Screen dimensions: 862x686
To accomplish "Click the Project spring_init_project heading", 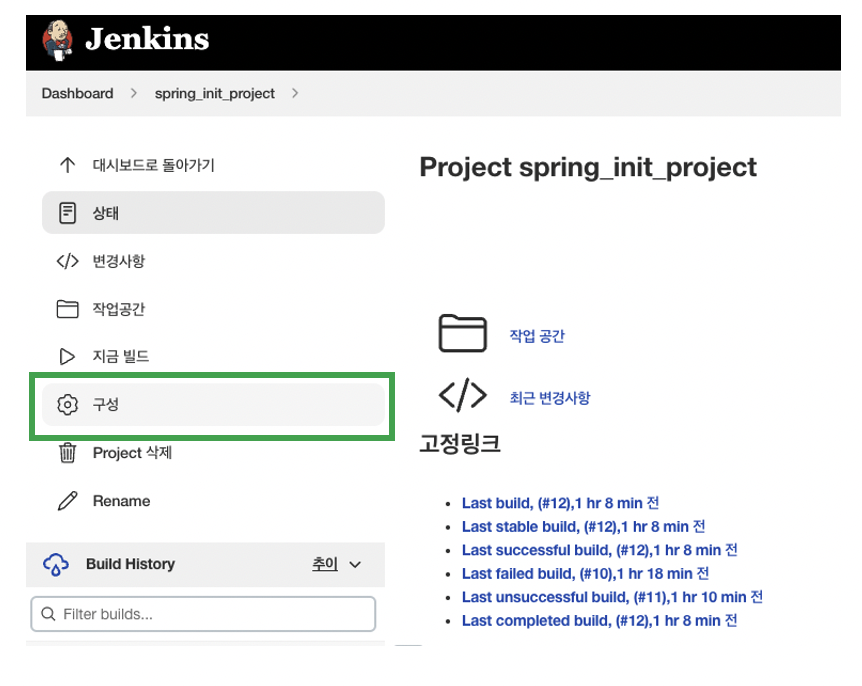I will (x=588, y=168).
